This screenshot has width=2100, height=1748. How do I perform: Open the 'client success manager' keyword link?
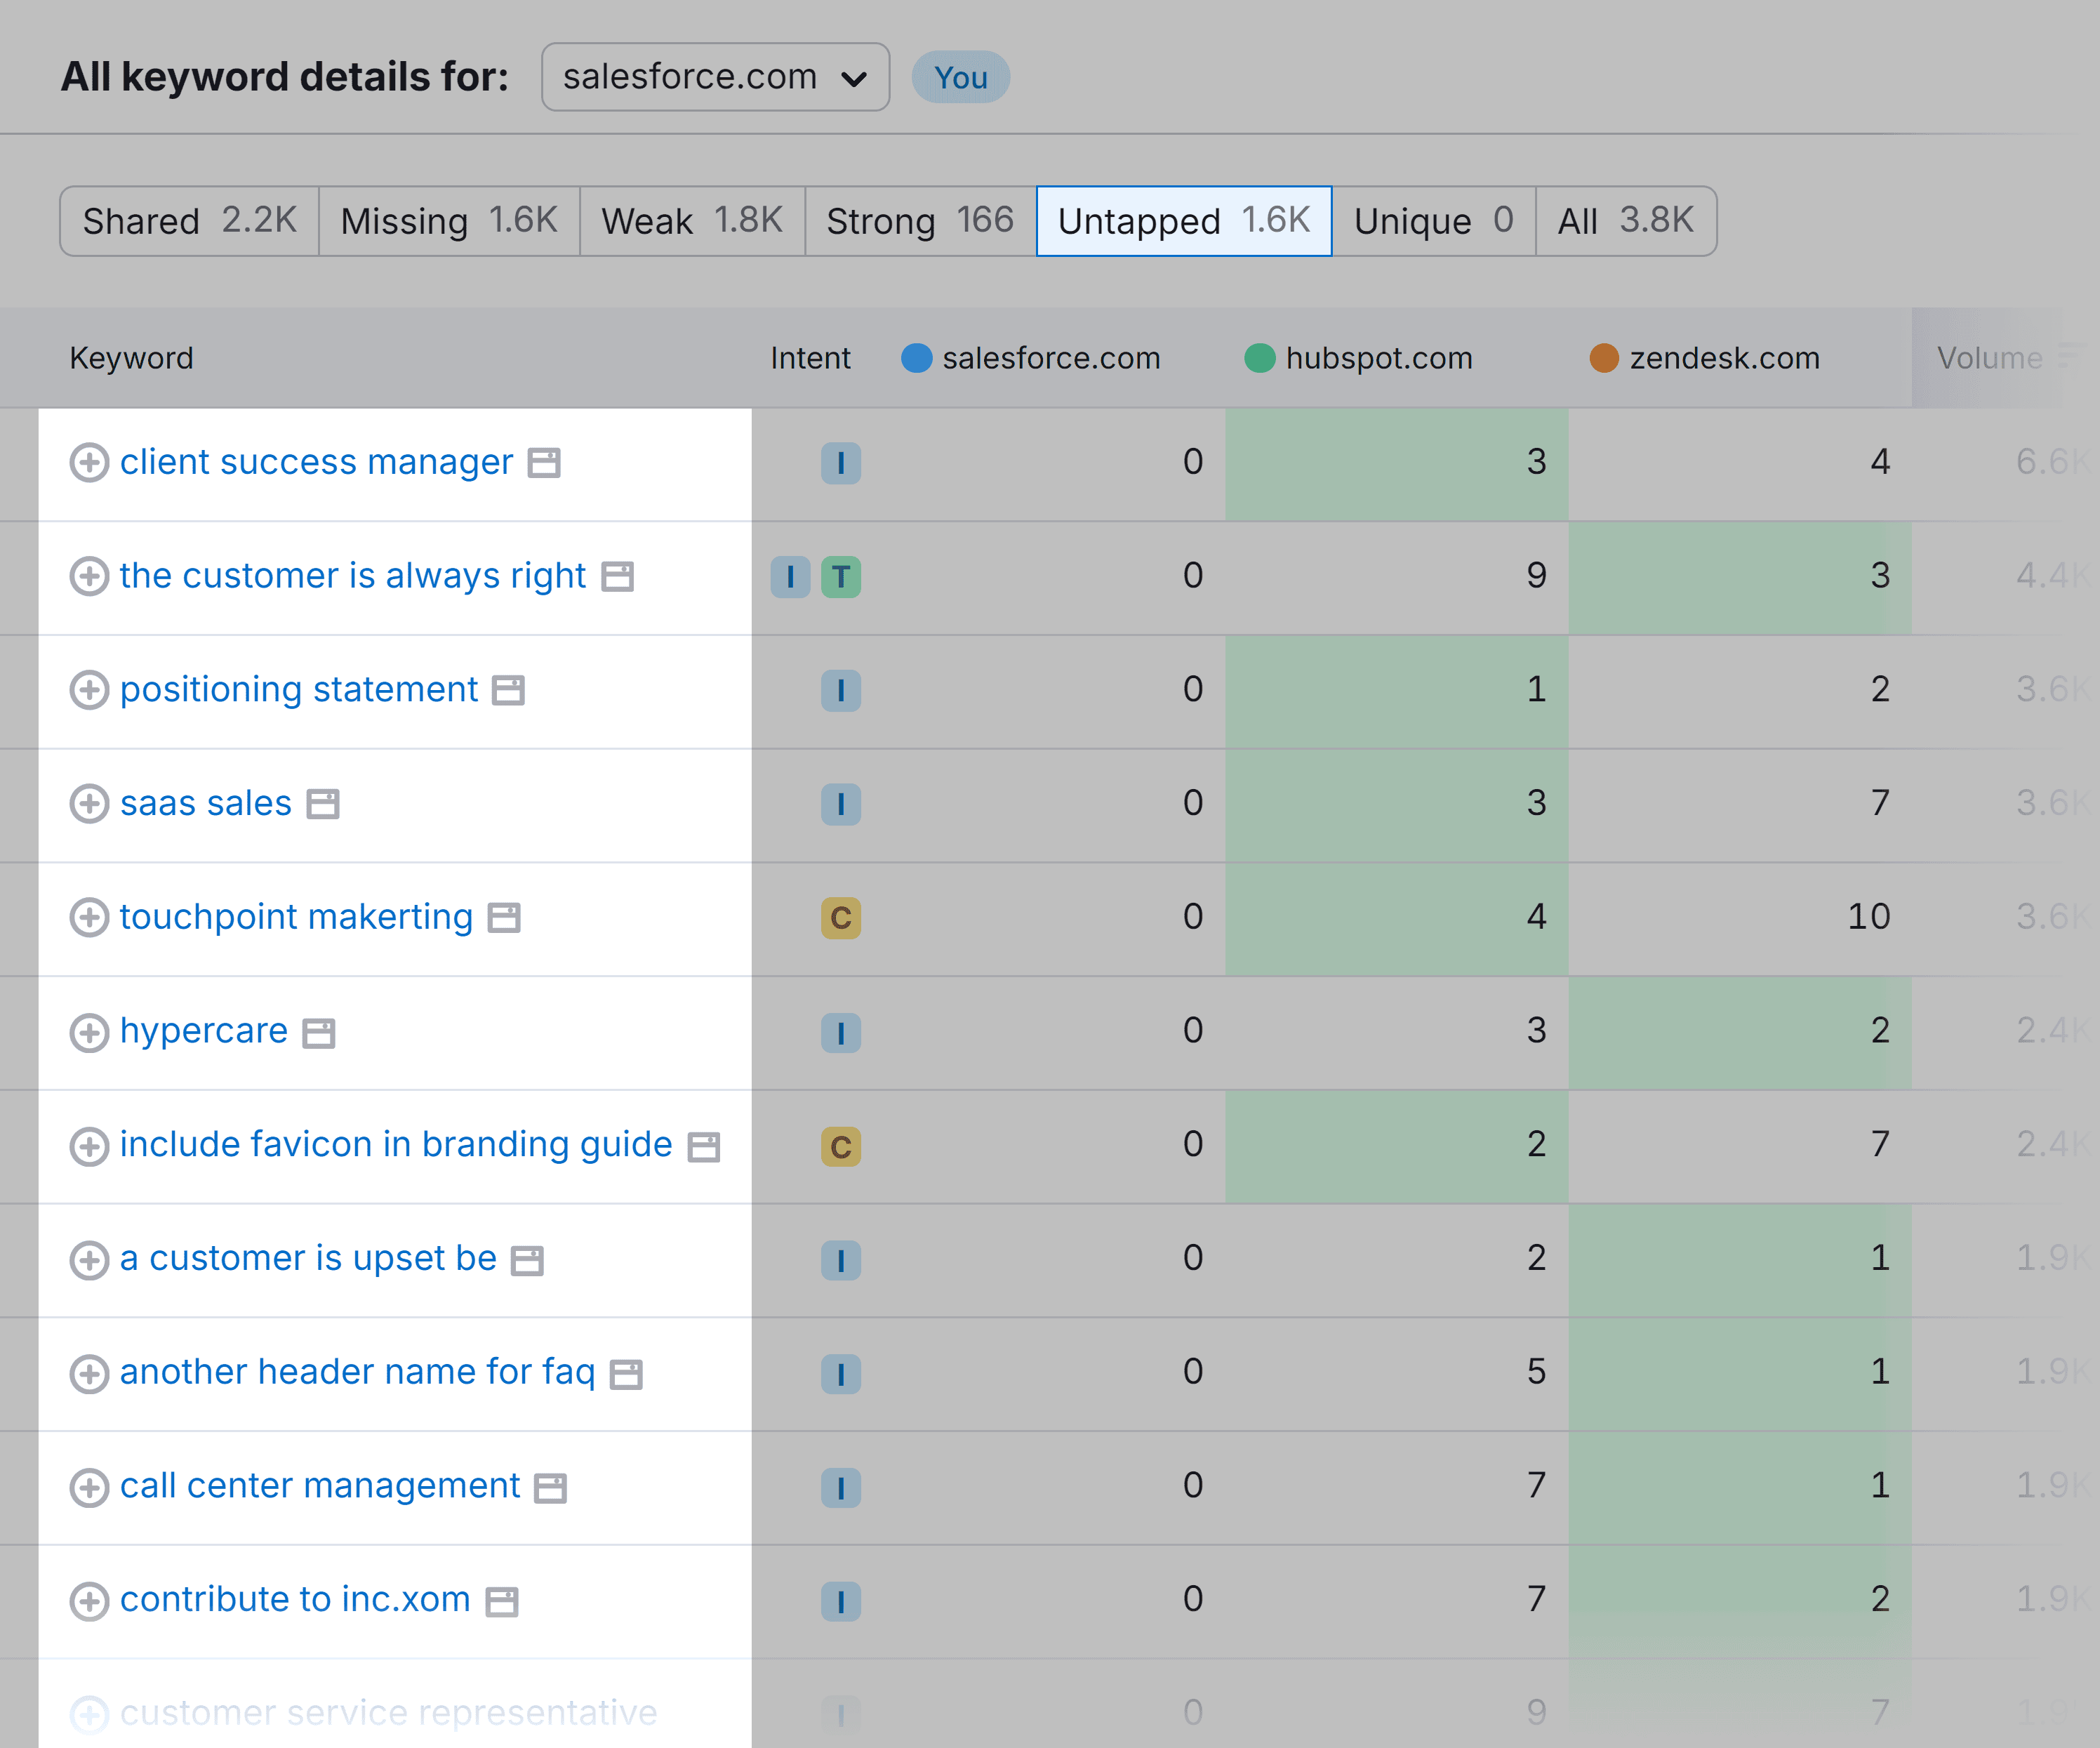316,462
